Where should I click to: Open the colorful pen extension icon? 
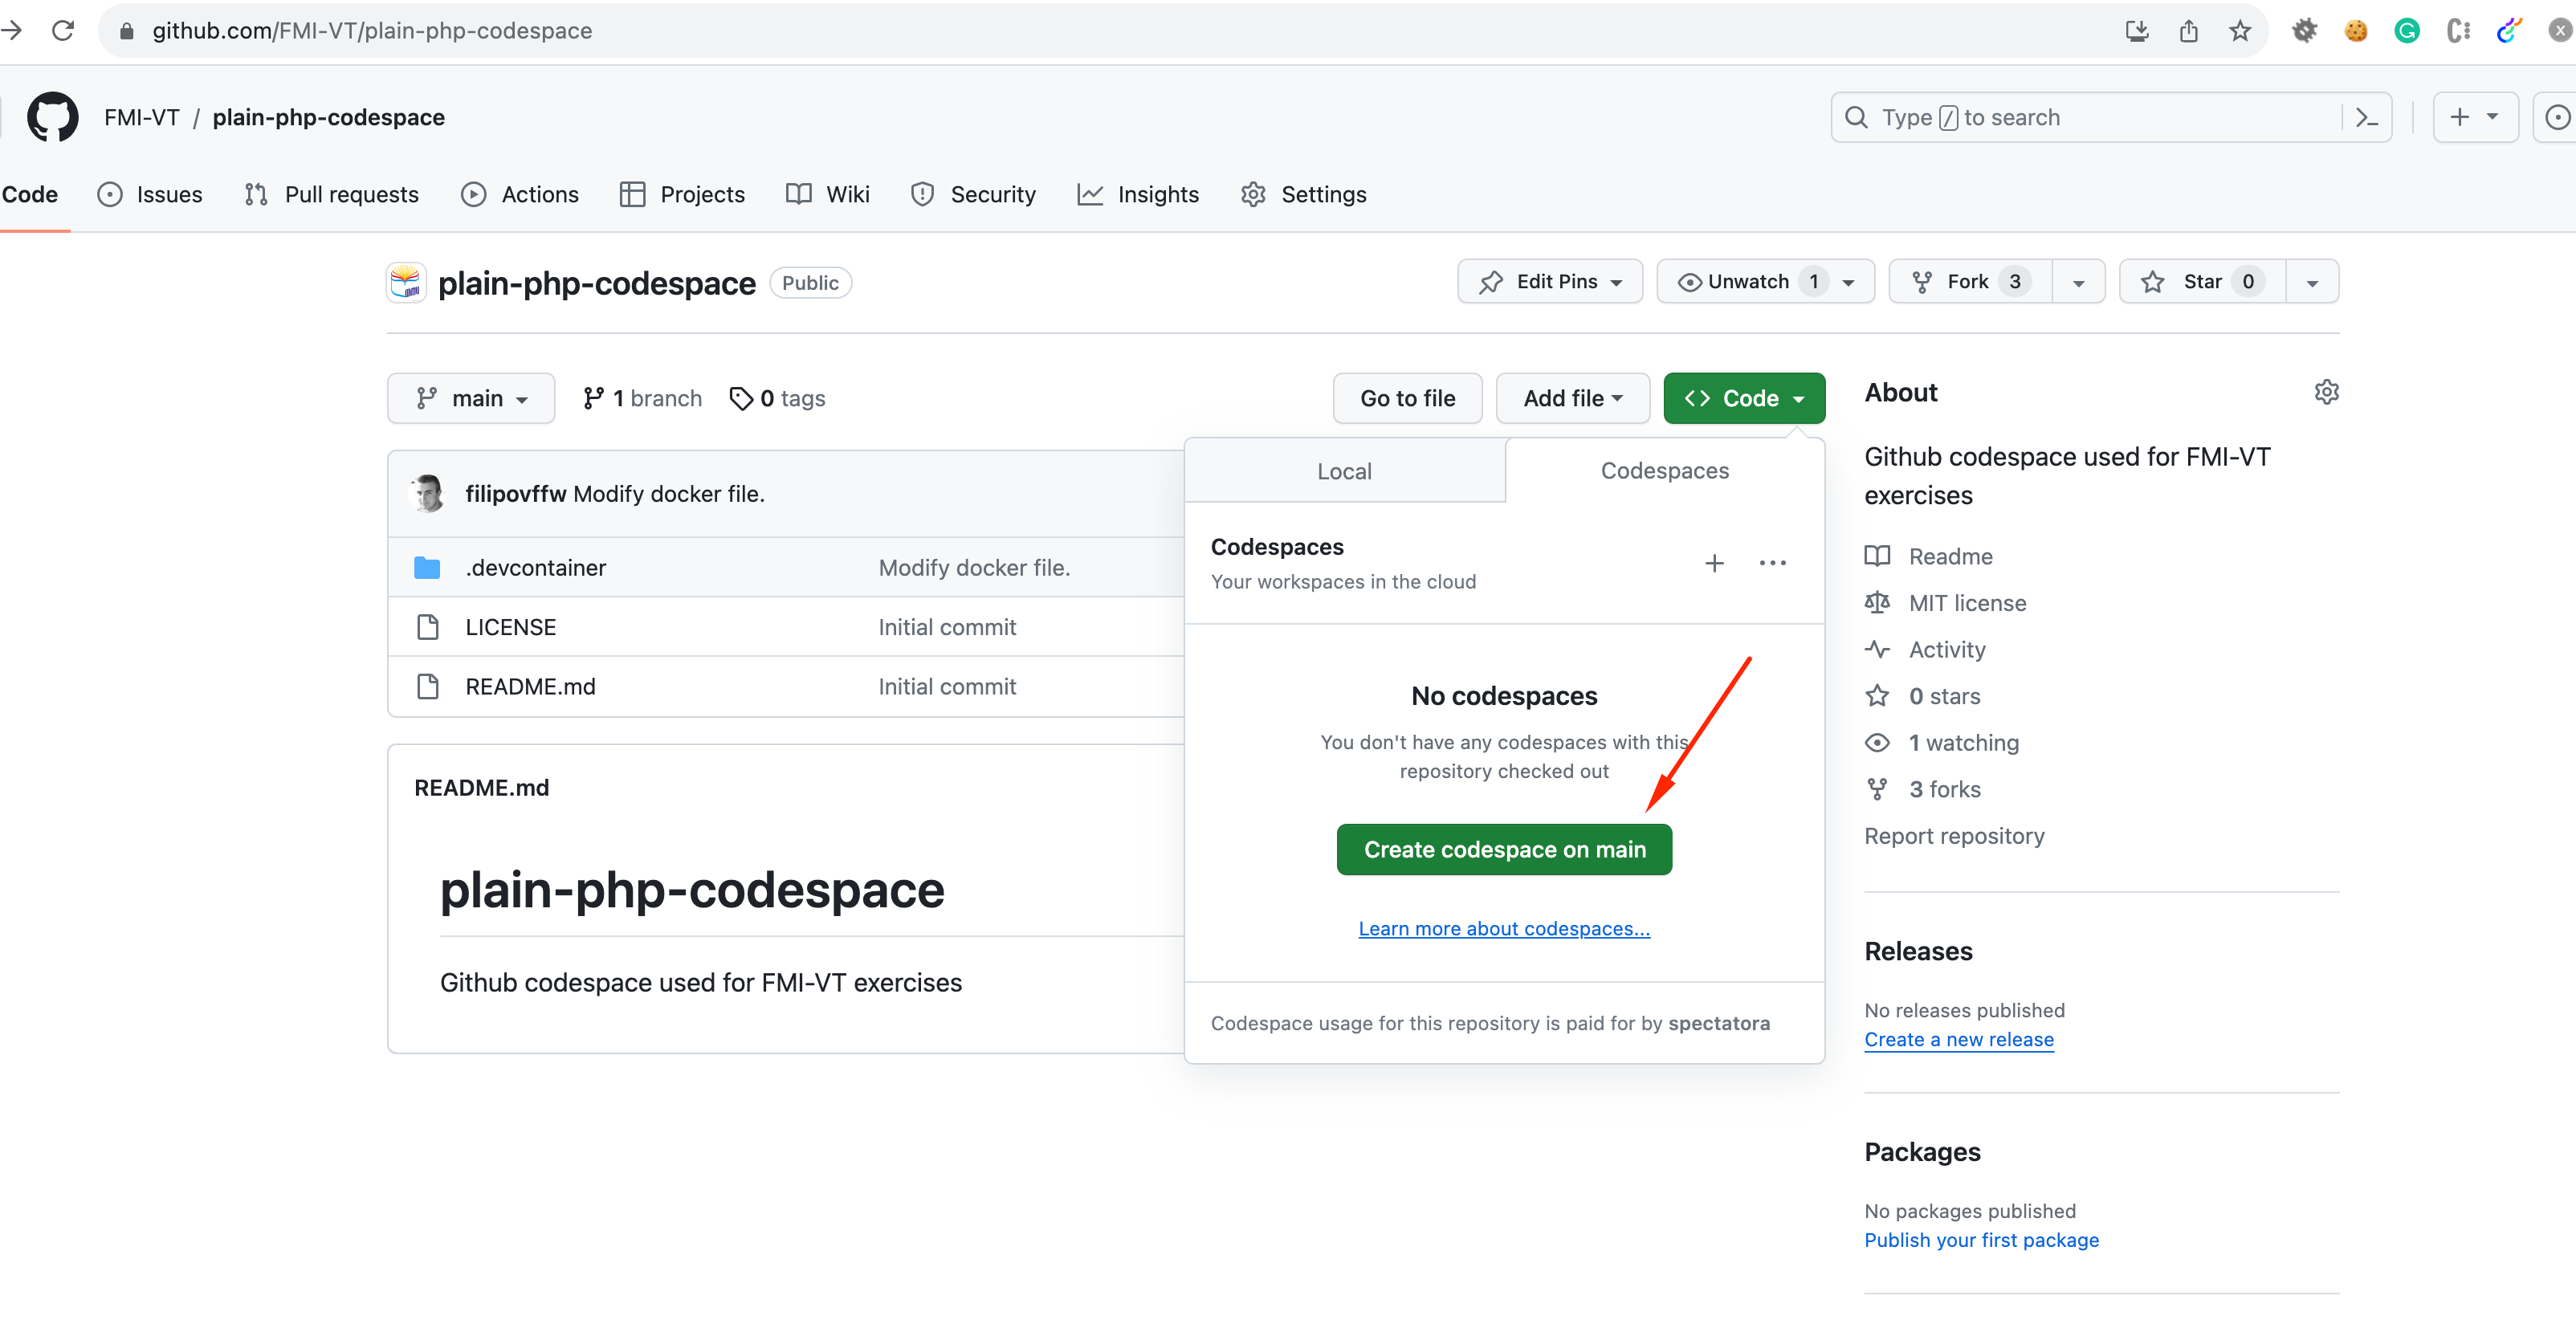(x=2508, y=31)
